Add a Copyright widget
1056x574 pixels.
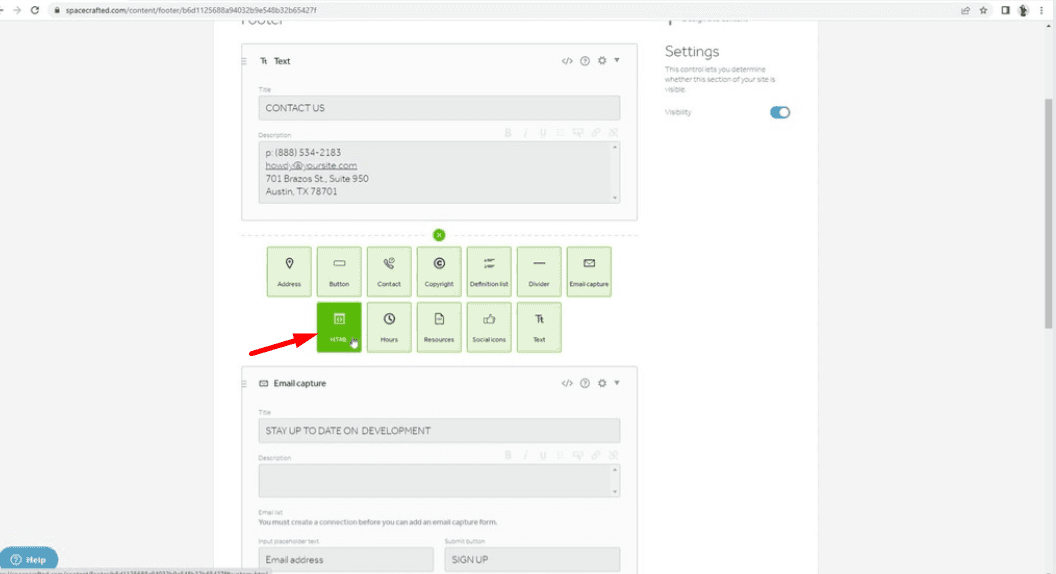coord(438,272)
